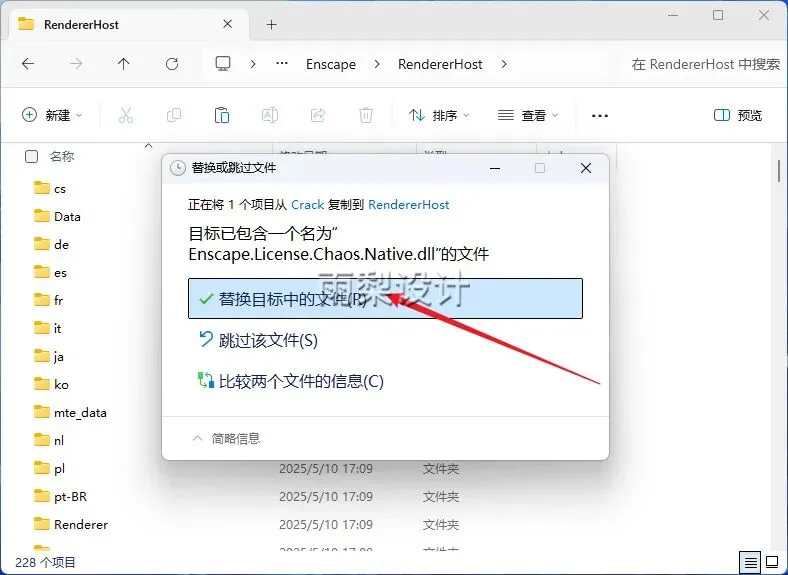Open the See more toolbar options
Screen dimensions: 788x575
coord(600,116)
